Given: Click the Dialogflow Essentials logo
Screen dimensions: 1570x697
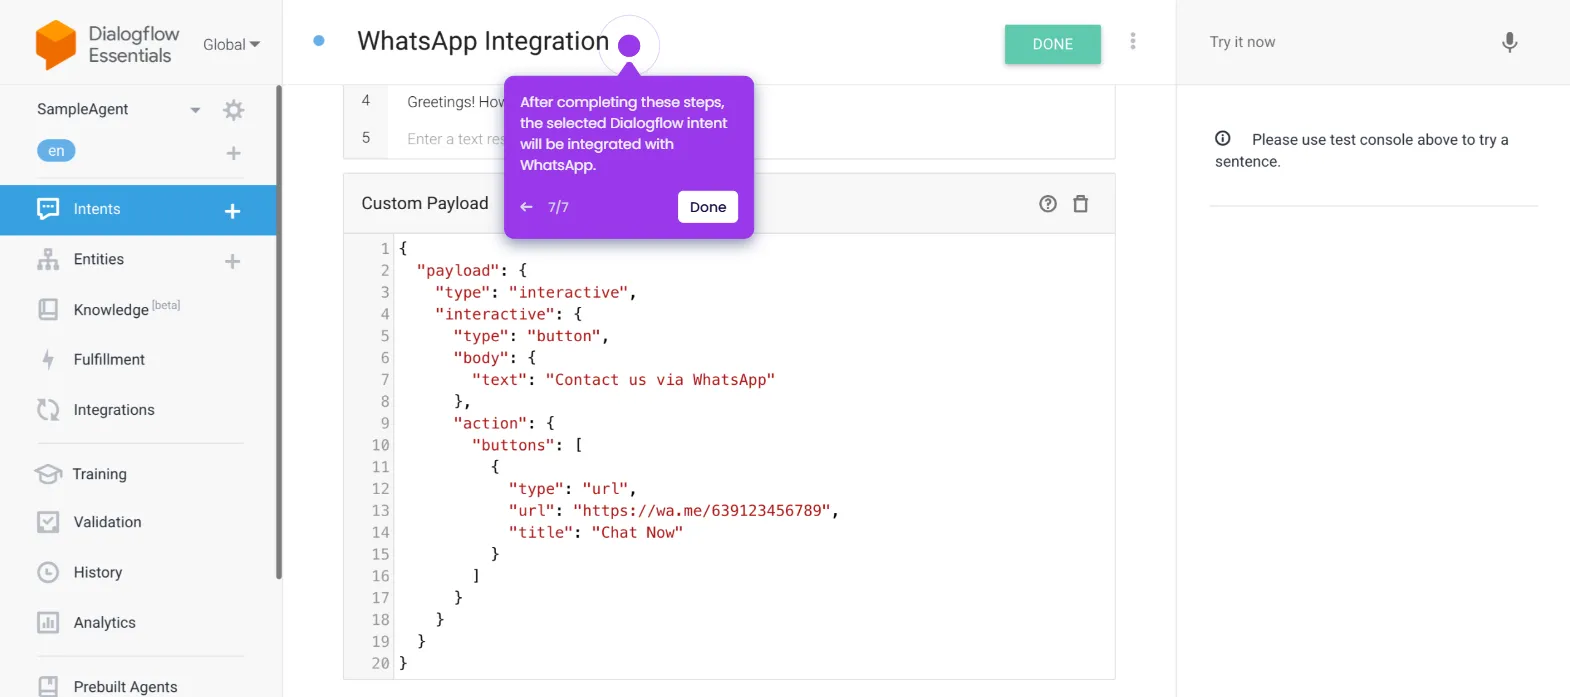Looking at the screenshot, I should point(107,44).
